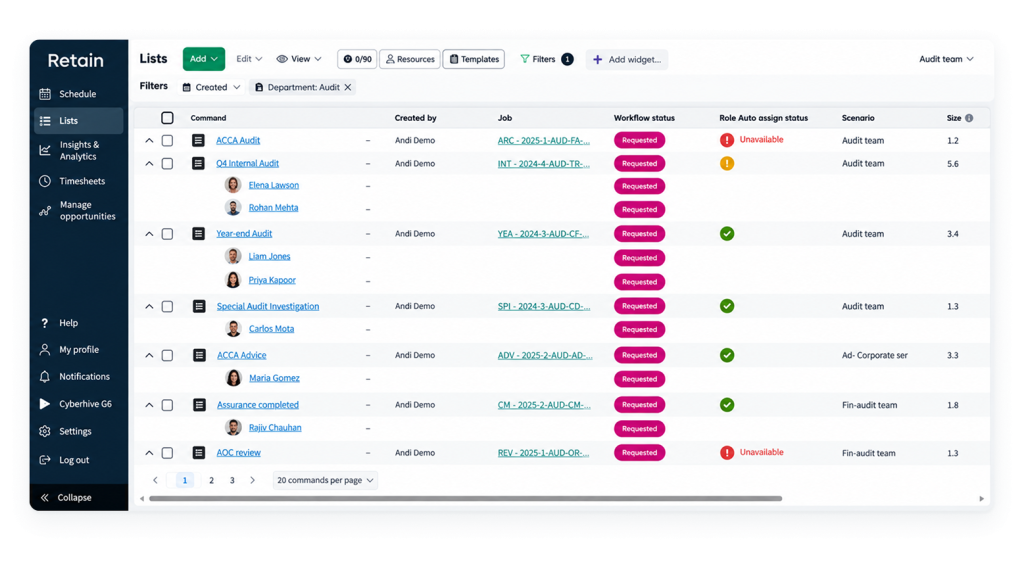The width and height of the screenshot is (1024, 562).
Task: Open My profile person icon
Action: click(x=44, y=350)
